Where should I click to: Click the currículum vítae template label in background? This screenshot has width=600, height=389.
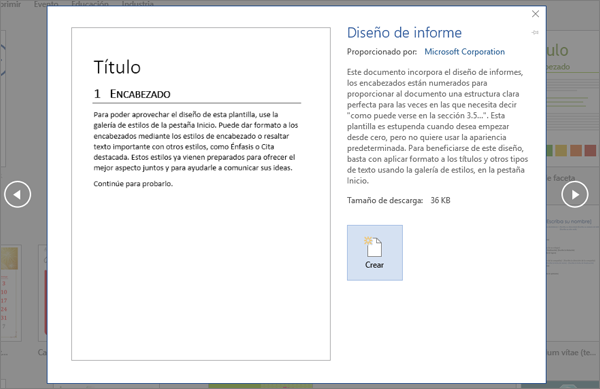[x=571, y=352]
